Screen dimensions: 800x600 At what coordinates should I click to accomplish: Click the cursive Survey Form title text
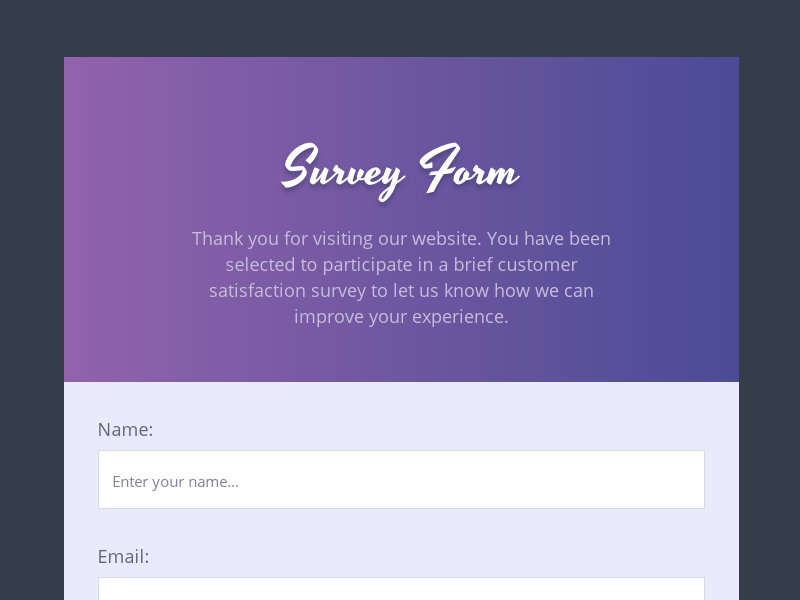coord(400,172)
